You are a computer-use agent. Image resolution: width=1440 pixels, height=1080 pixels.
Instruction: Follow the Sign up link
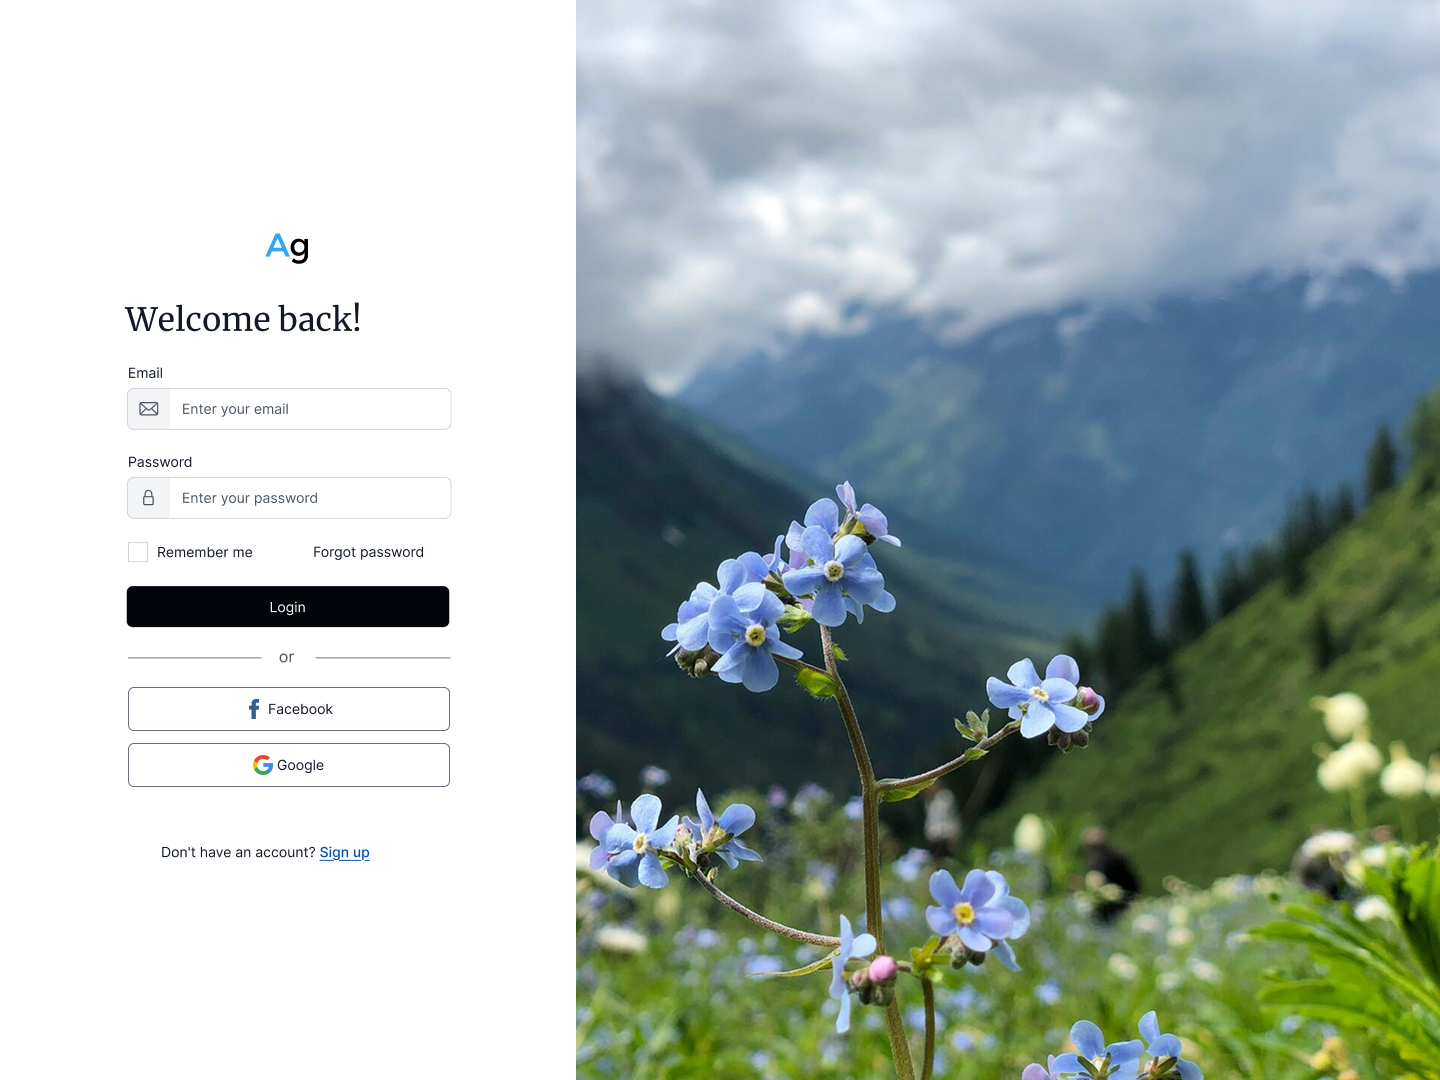tap(345, 852)
